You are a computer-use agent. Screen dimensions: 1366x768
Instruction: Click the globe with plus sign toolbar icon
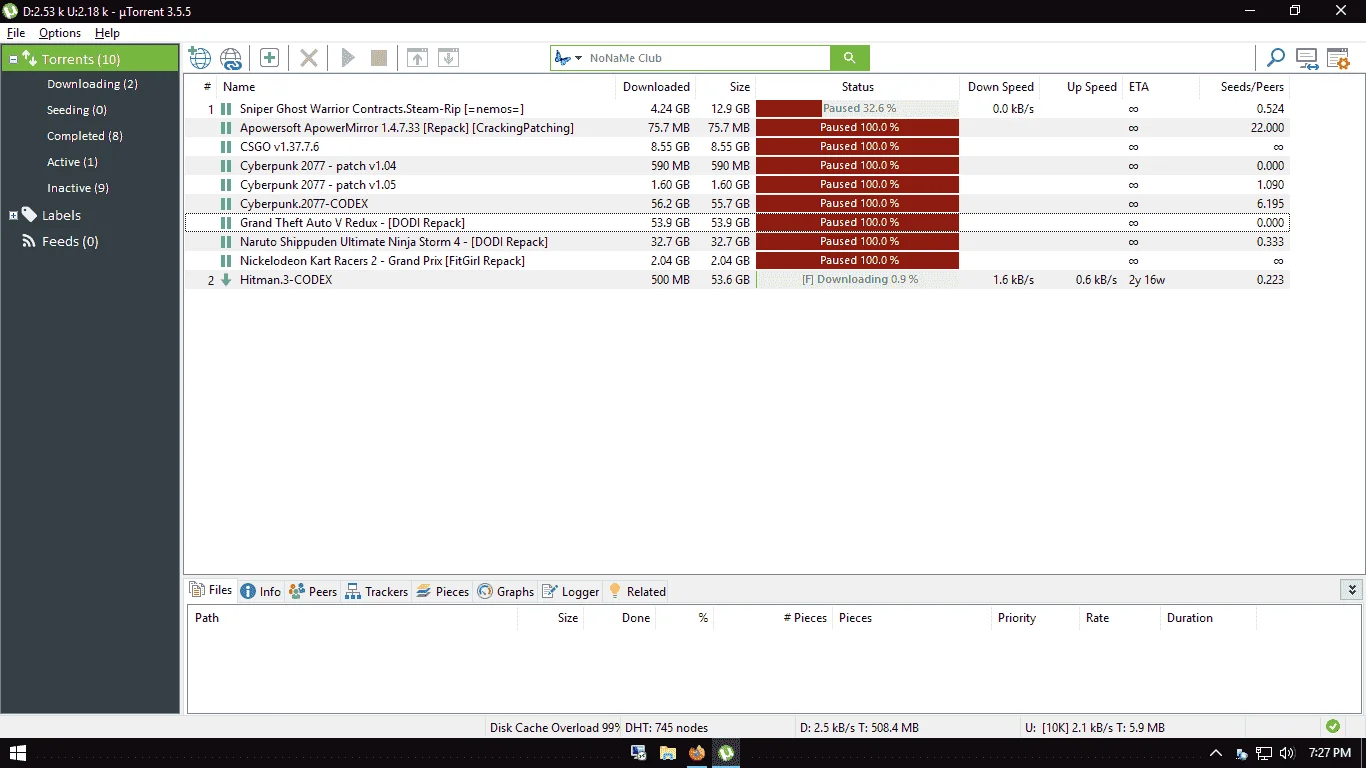tap(200, 58)
